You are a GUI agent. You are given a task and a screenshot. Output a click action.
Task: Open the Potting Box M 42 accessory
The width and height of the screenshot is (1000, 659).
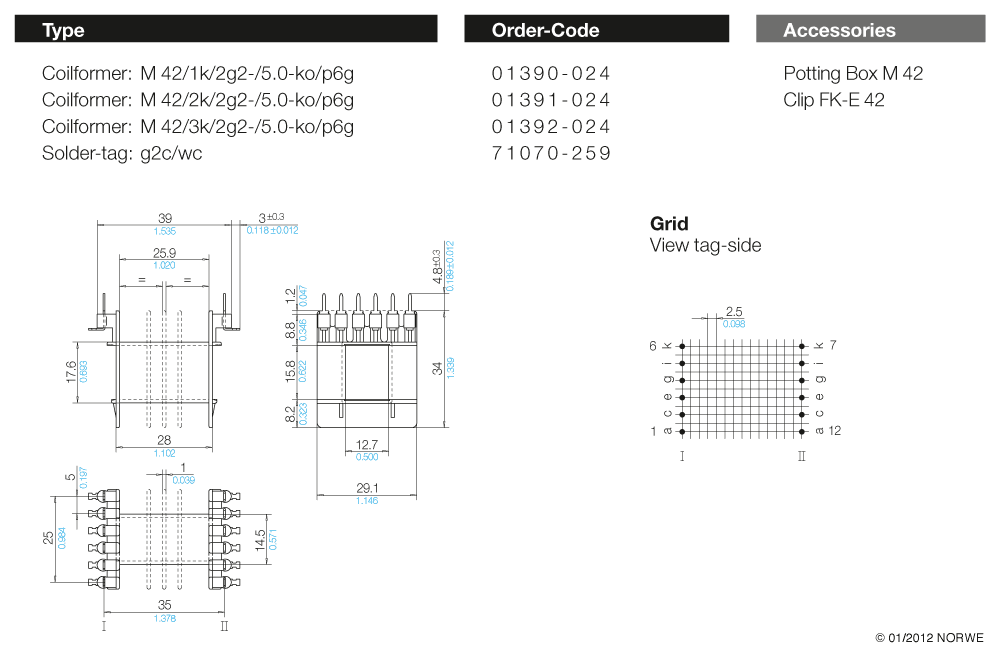(x=853, y=74)
